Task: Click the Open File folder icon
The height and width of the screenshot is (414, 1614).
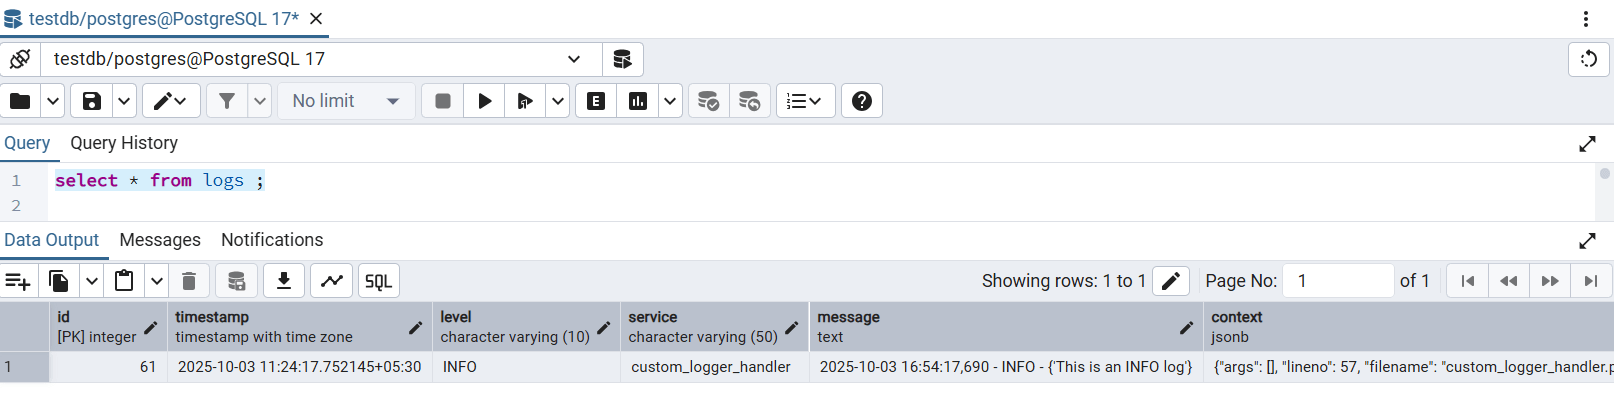Action: click(20, 101)
